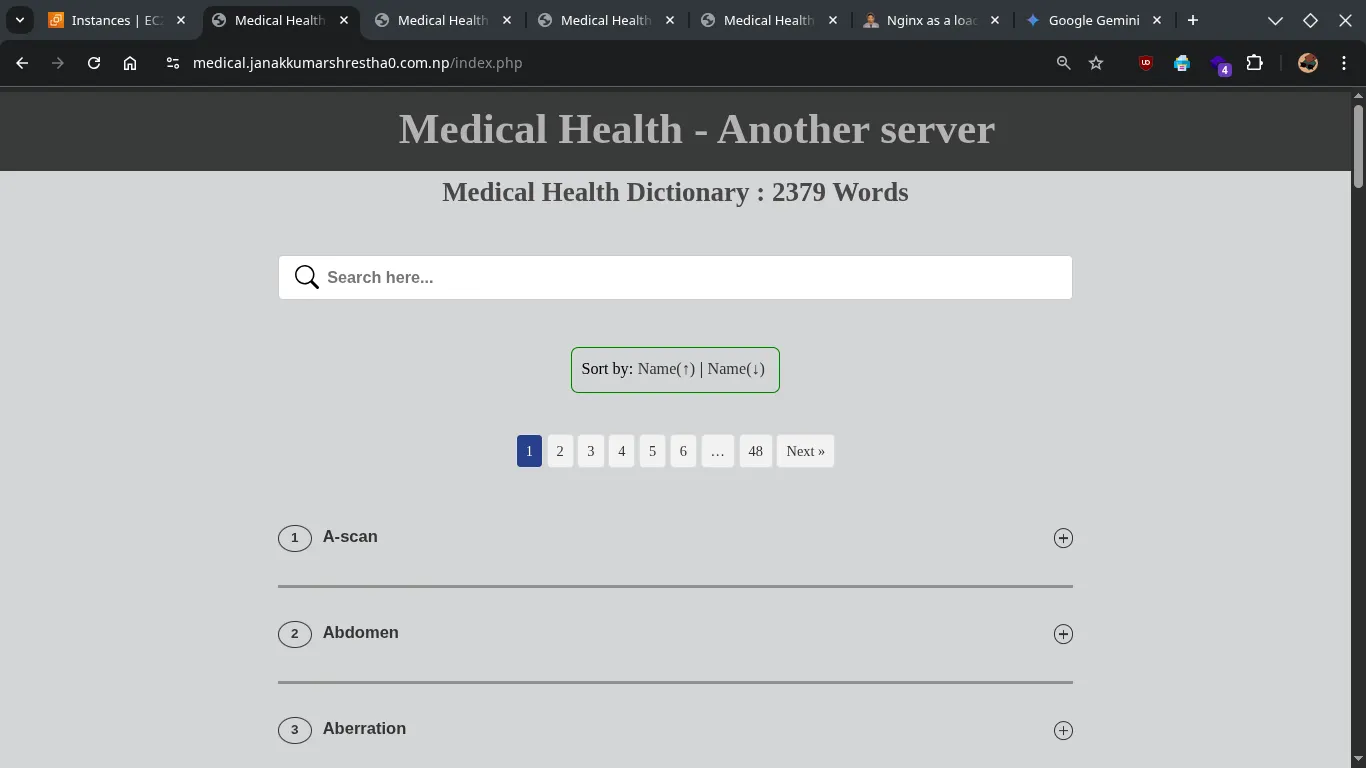Jump to page 48 of the dictionary
This screenshot has width=1366, height=768.
pos(755,451)
